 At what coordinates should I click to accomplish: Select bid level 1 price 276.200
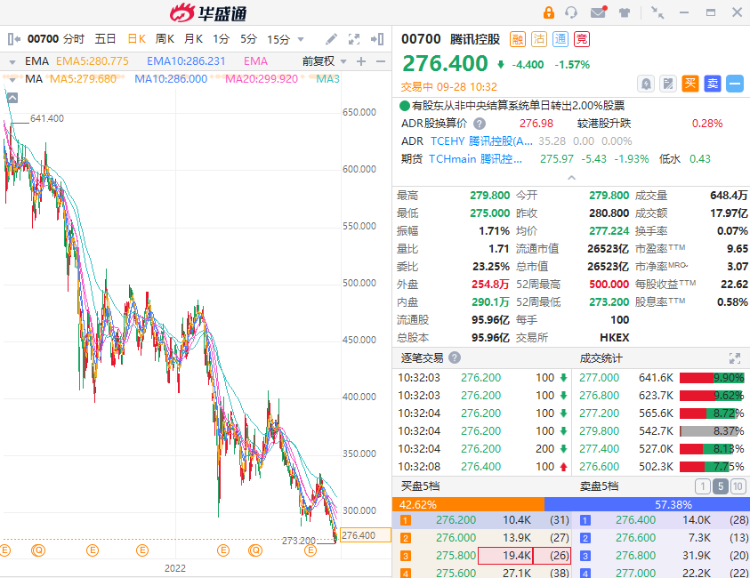click(x=456, y=520)
